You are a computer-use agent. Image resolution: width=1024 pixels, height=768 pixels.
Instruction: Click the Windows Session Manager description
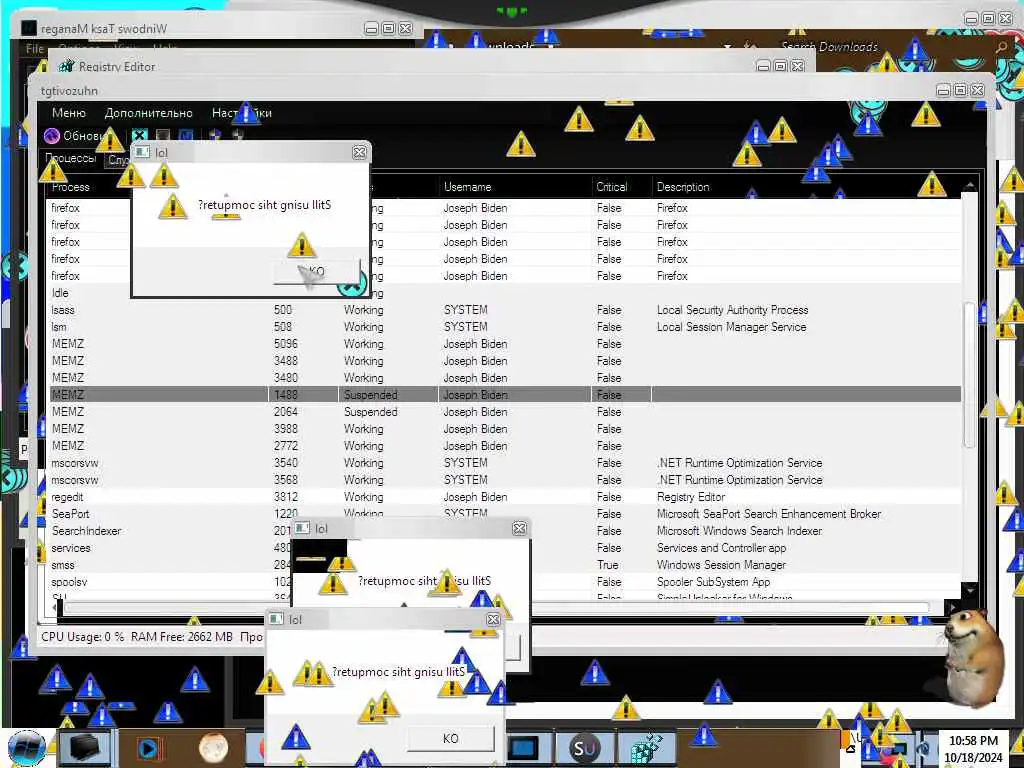tap(721, 564)
